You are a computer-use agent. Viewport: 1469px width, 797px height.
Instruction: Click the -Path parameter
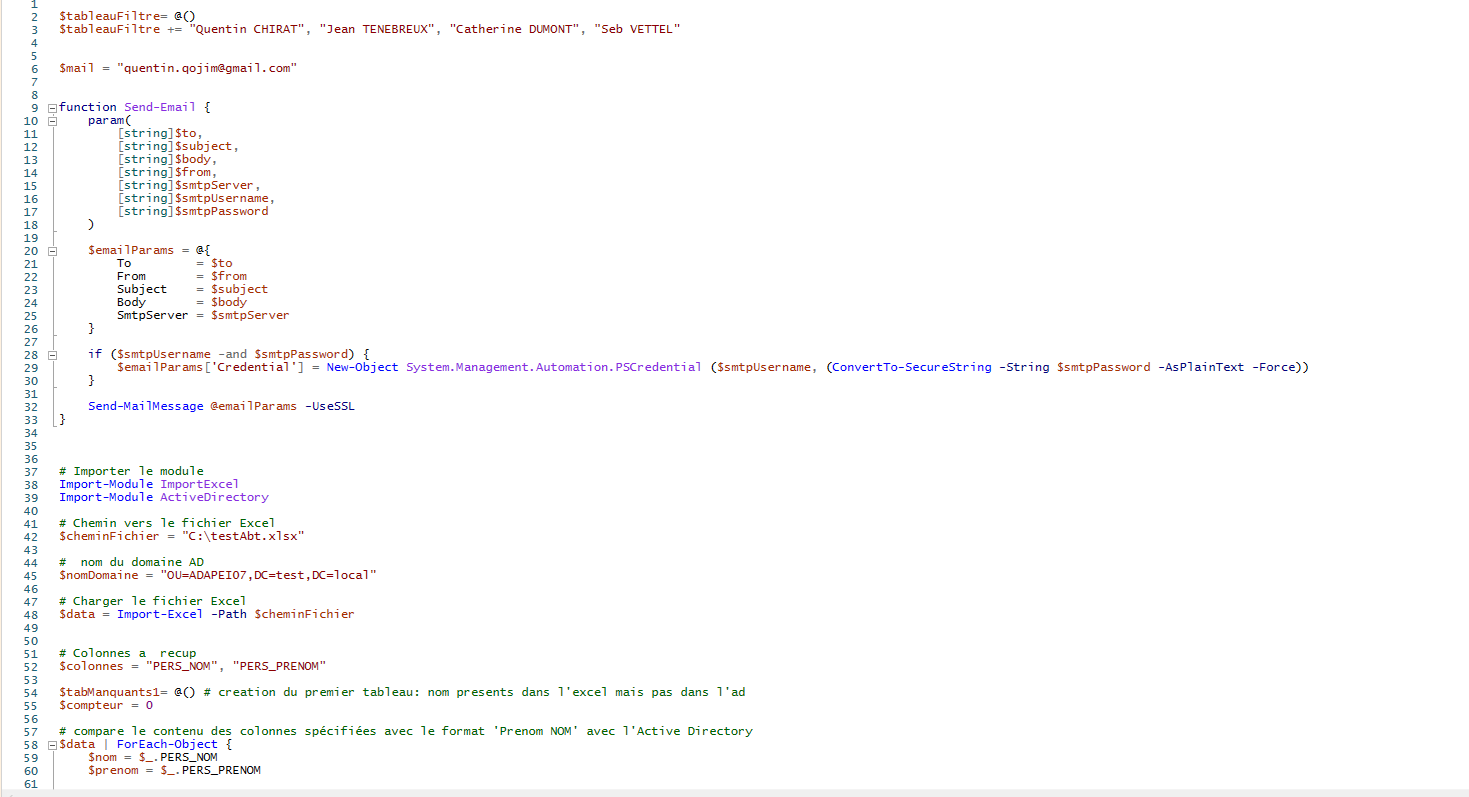pos(229,614)
